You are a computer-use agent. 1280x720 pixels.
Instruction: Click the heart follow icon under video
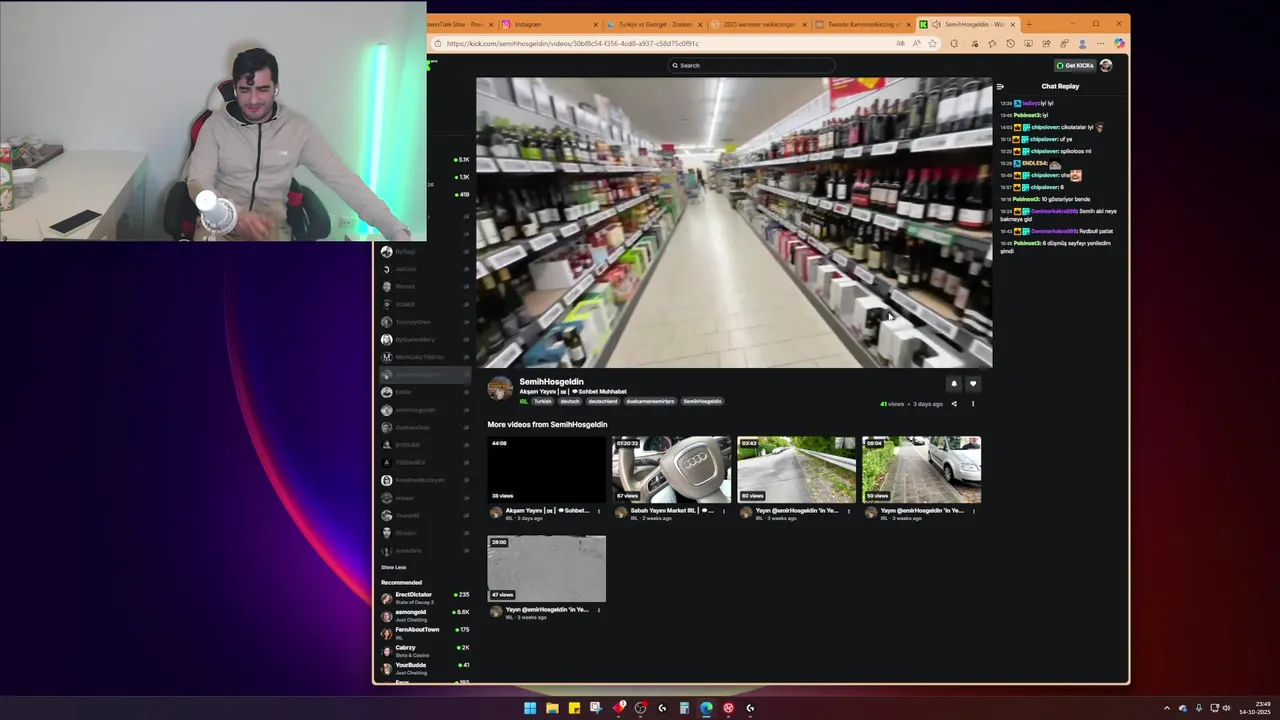pyautogui.click(x=973, y=383)
